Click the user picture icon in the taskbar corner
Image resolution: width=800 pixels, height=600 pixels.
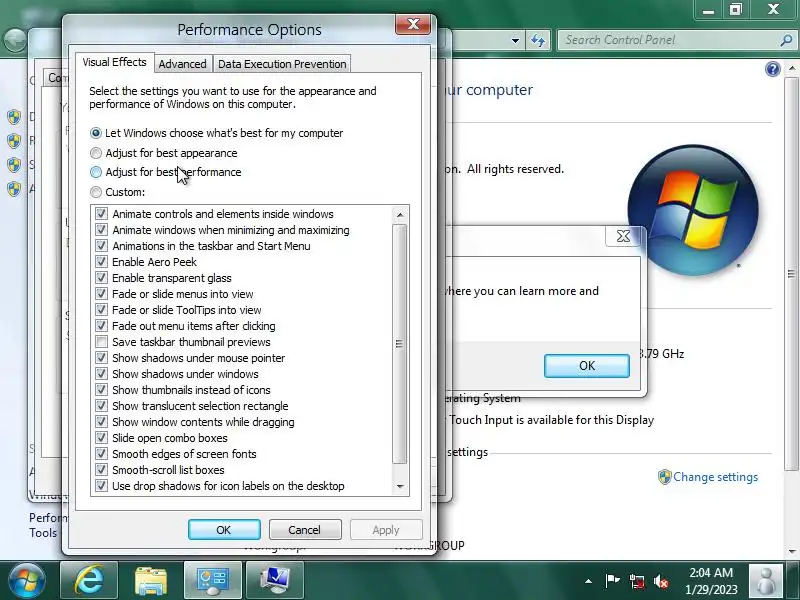coord(766,581)
